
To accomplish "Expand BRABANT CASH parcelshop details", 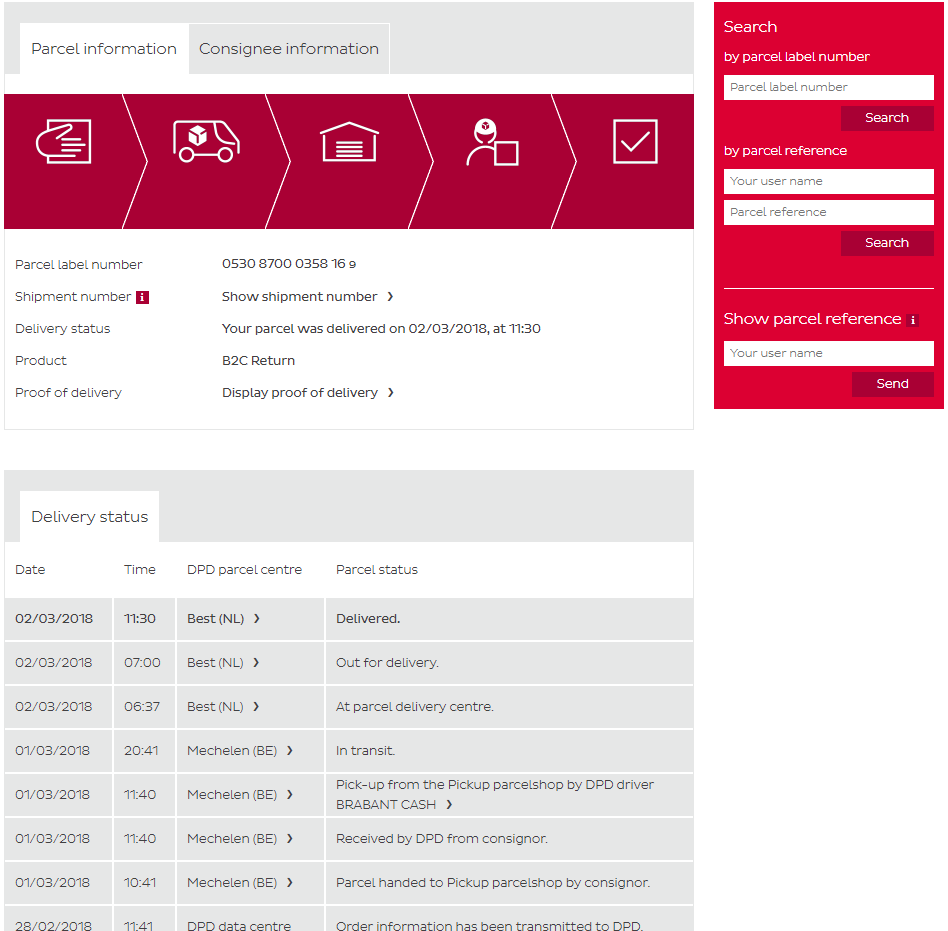I will point(394,805).
